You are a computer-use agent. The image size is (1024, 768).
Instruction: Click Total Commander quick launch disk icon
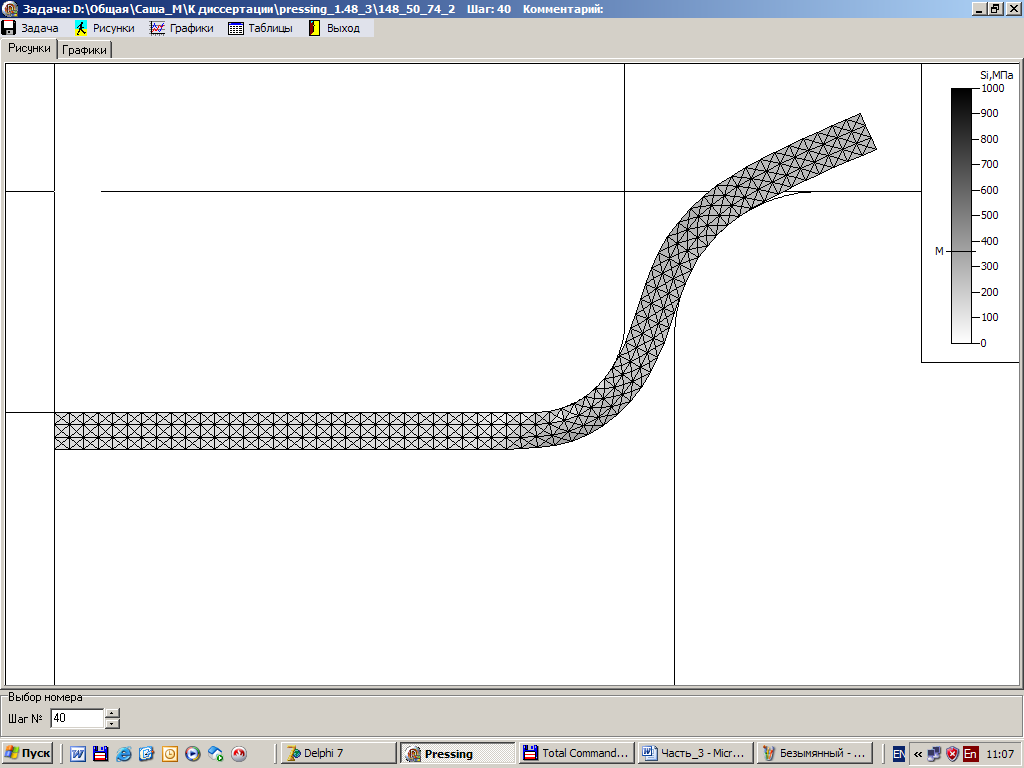pos(101,753)
